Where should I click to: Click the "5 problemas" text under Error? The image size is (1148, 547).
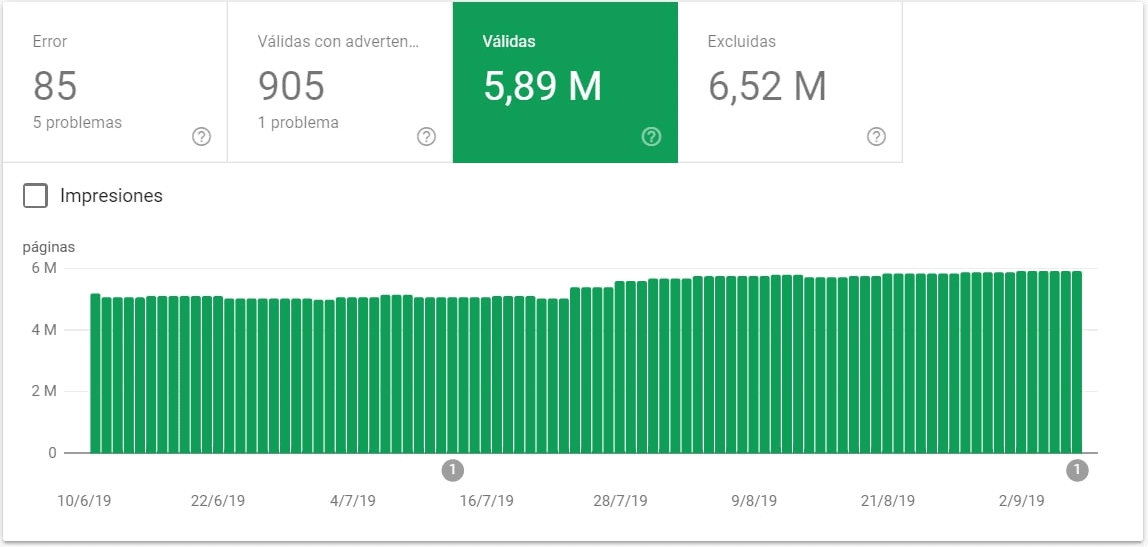click(77, 123)
